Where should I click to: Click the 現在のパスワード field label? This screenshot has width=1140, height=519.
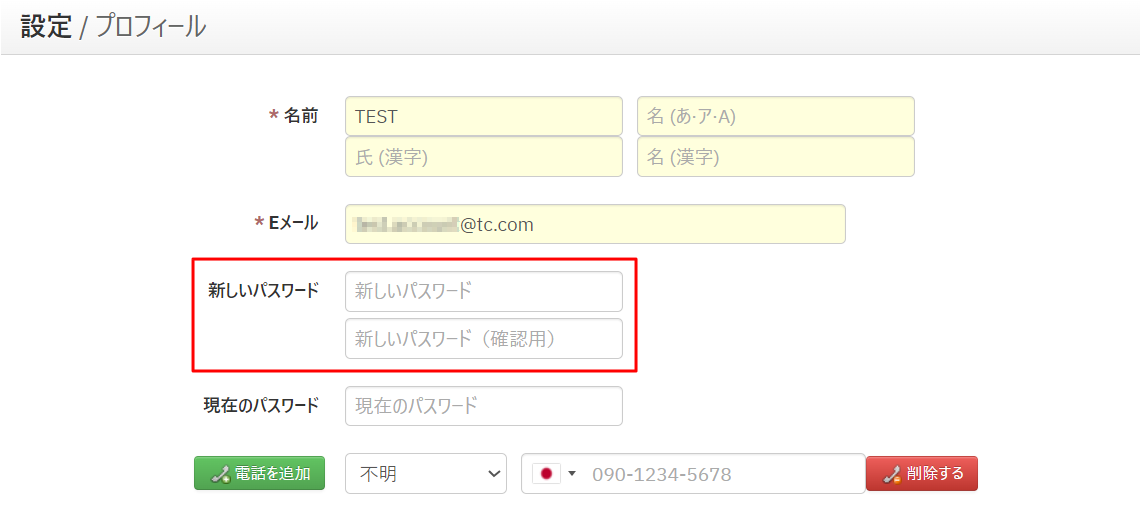point(261,405)
